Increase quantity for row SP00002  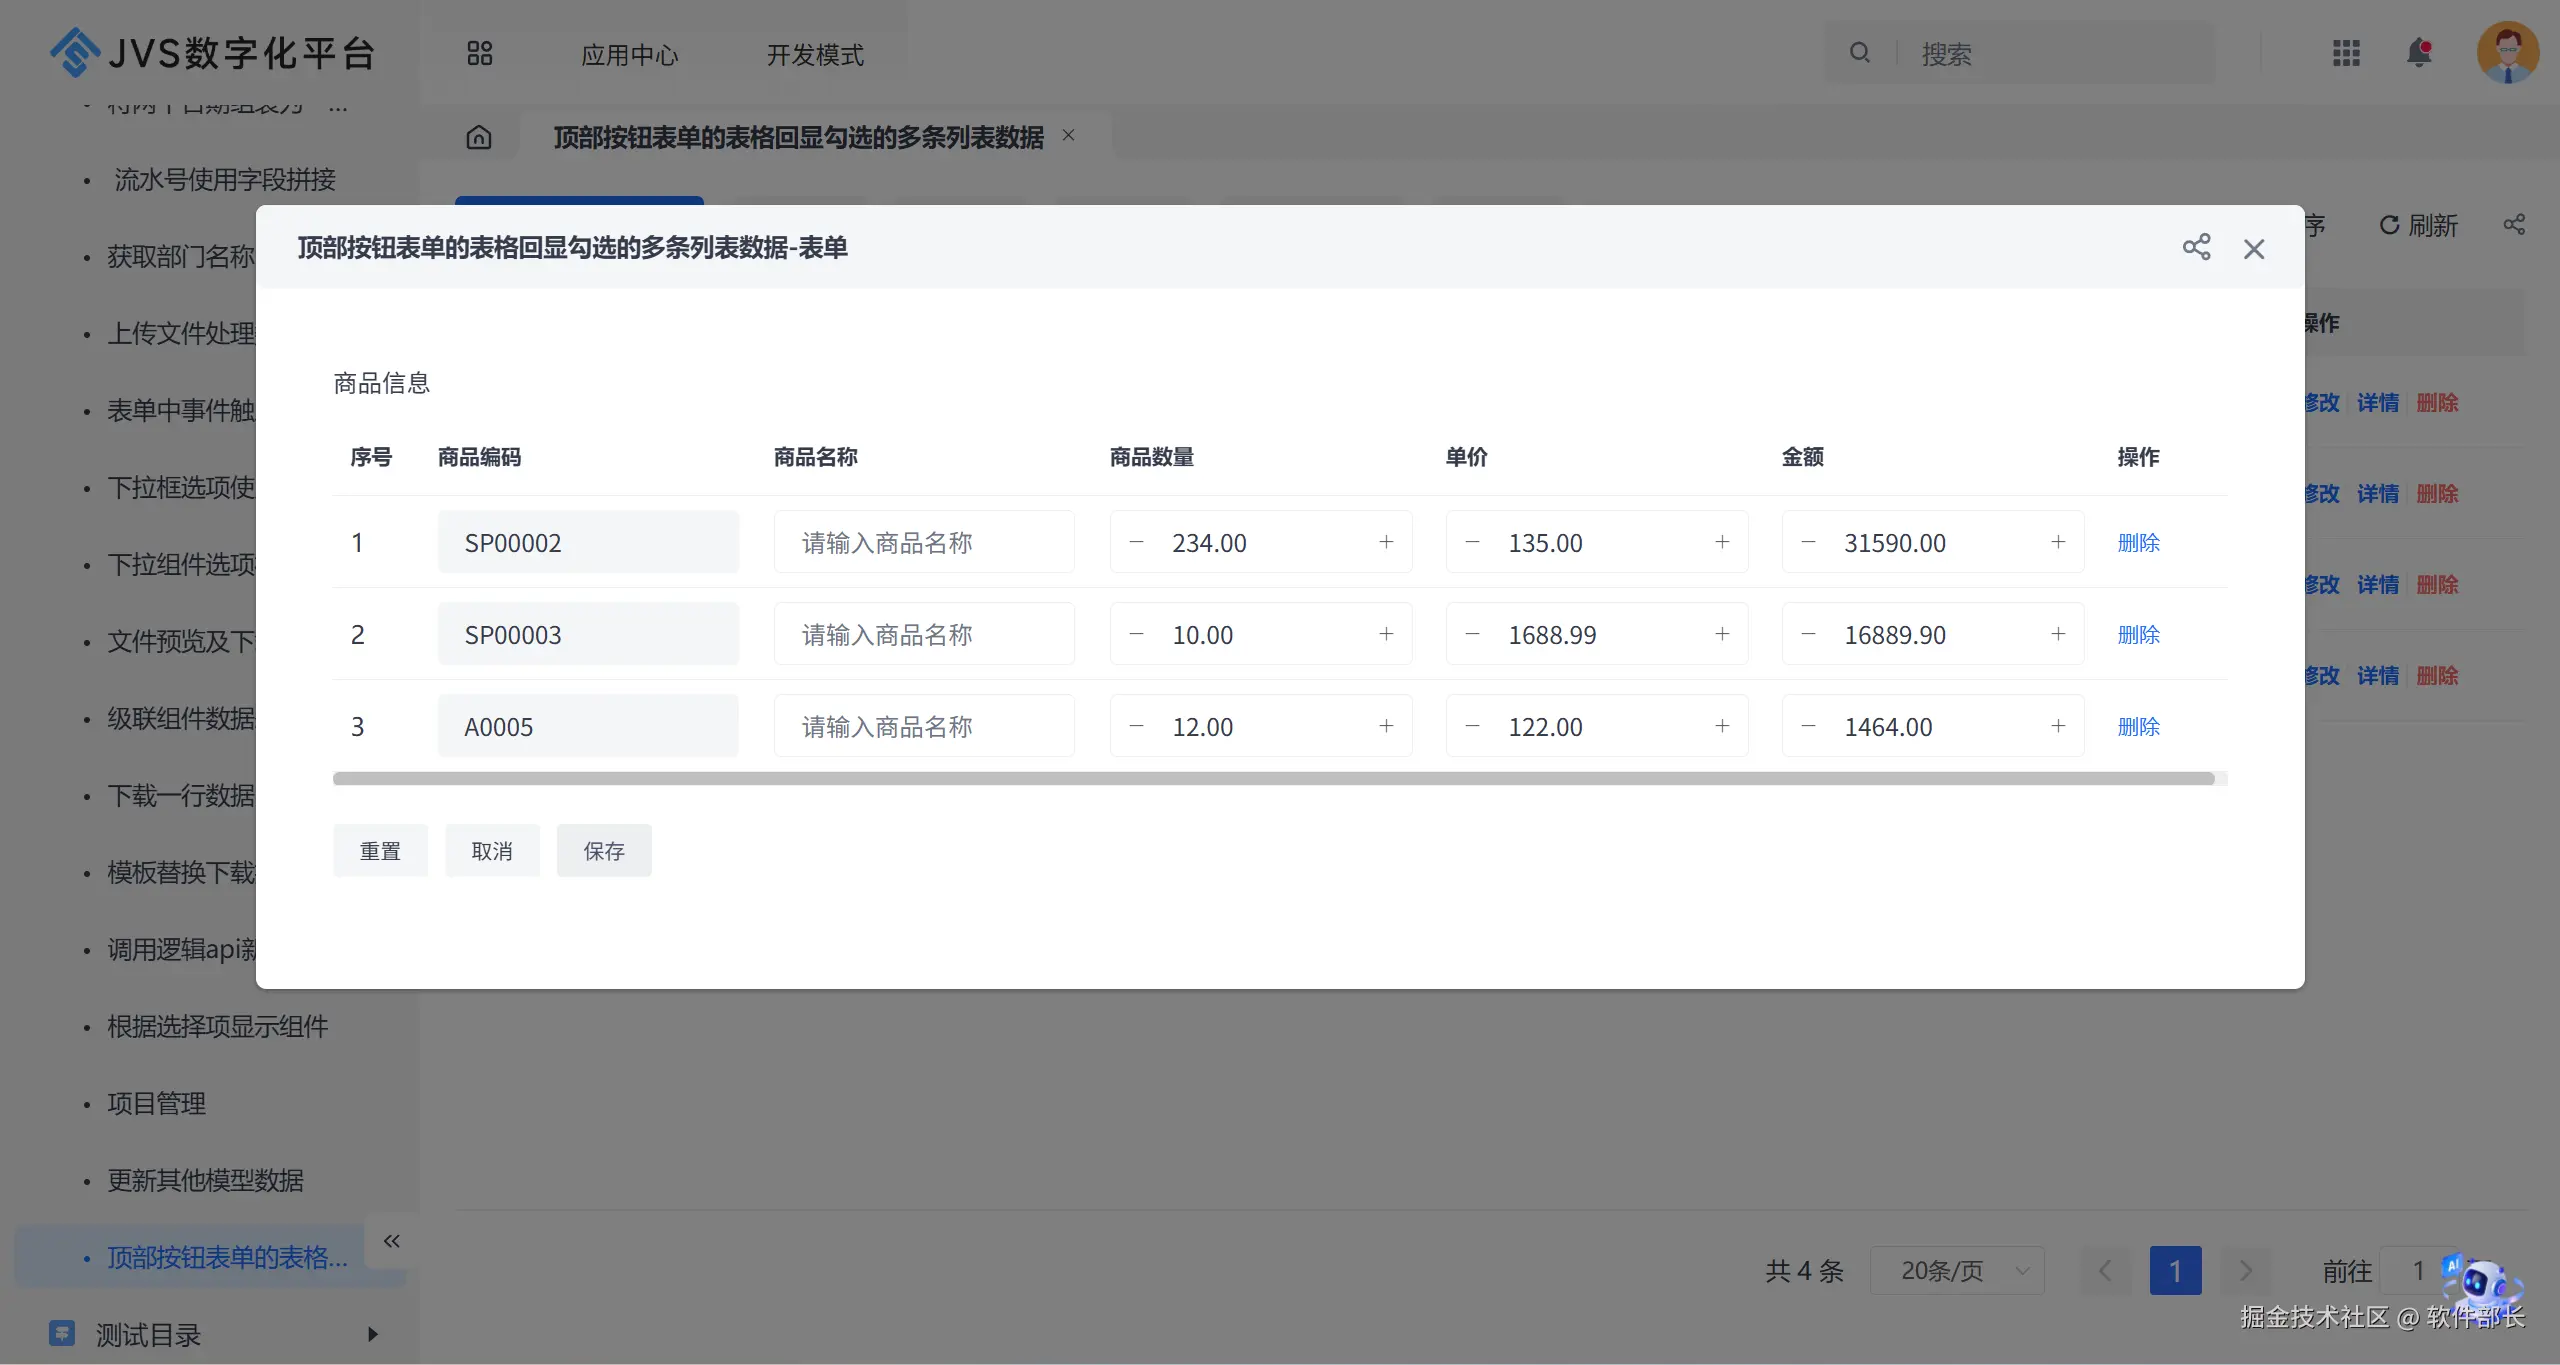coord(1386,542)
